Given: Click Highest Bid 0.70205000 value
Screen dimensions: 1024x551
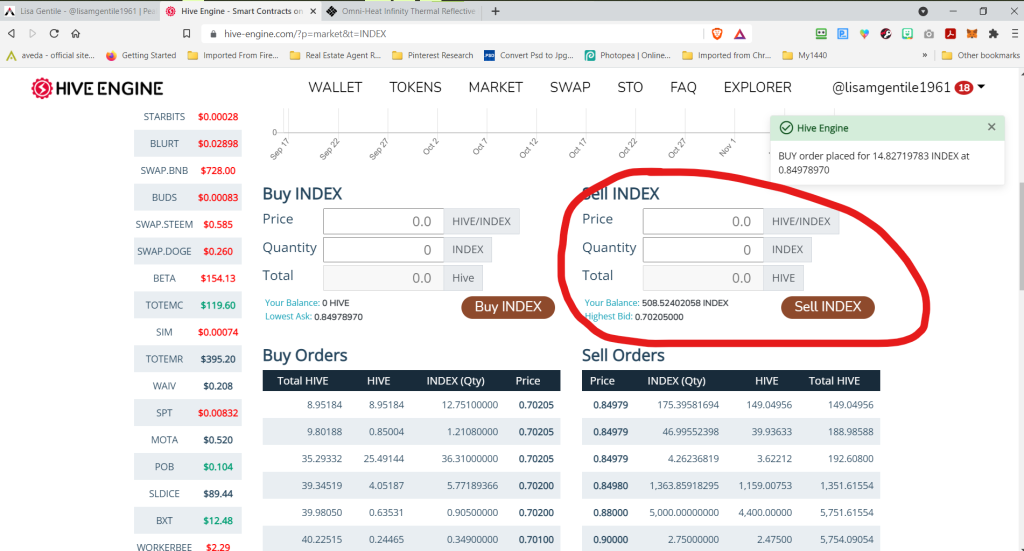Looking at the screenshot, I should [659, 317].
